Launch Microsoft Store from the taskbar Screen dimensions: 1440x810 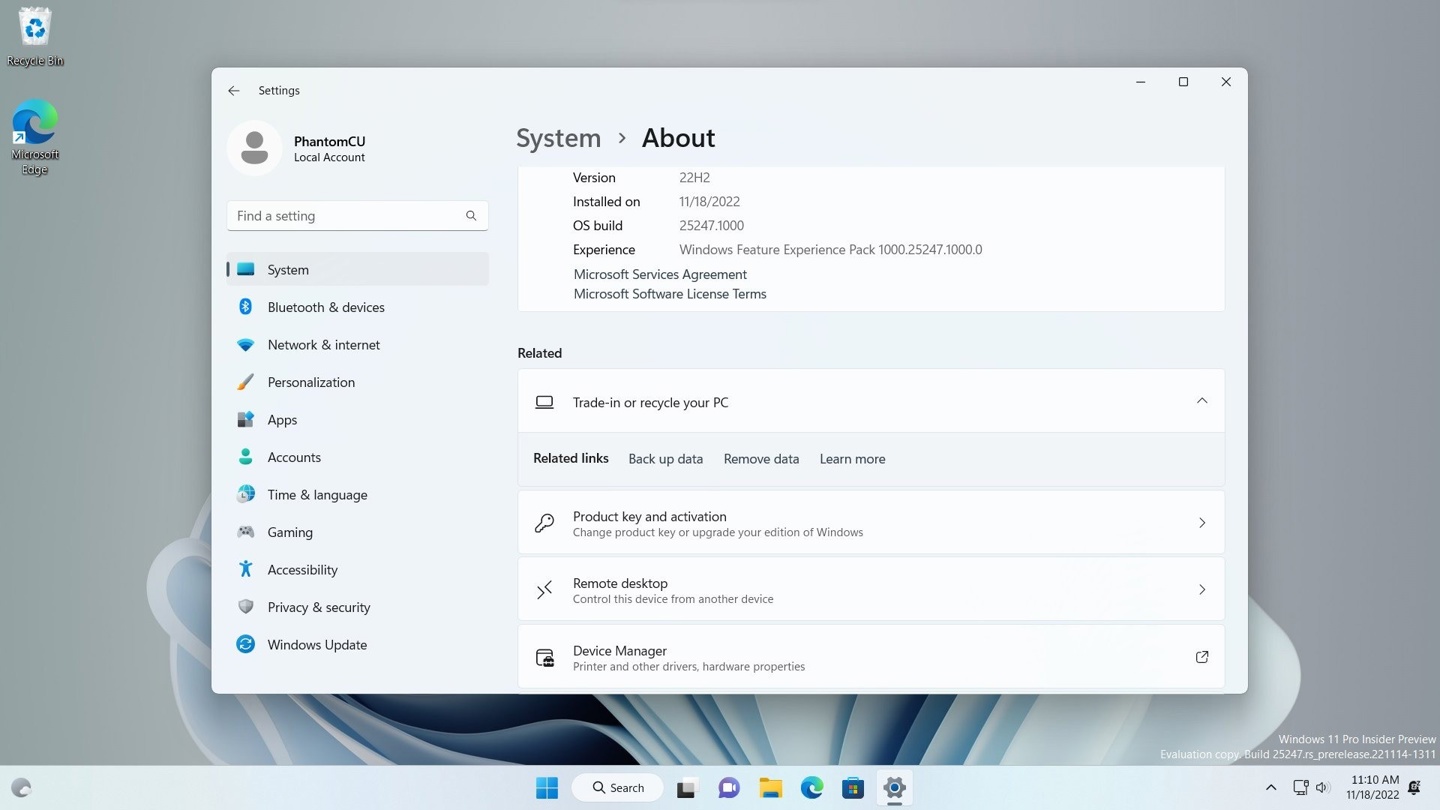(x=852, y=787)
